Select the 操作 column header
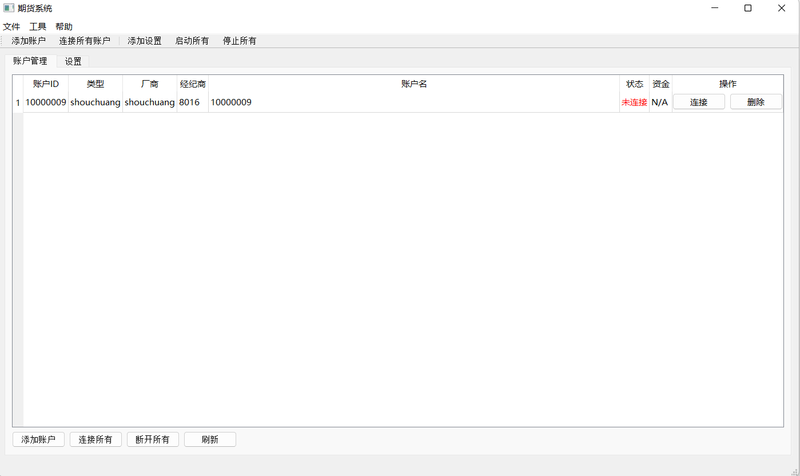 pos(728,84)
